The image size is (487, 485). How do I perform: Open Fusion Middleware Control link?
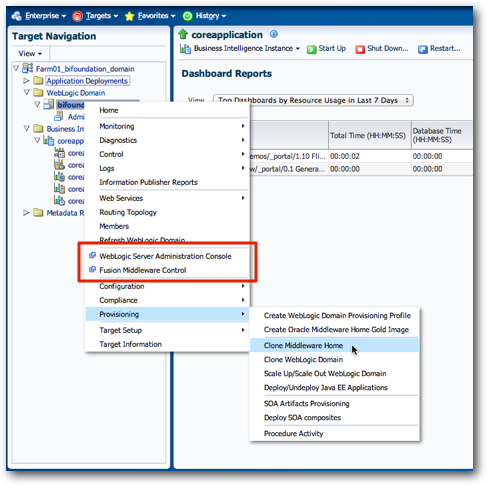point(167,270)
